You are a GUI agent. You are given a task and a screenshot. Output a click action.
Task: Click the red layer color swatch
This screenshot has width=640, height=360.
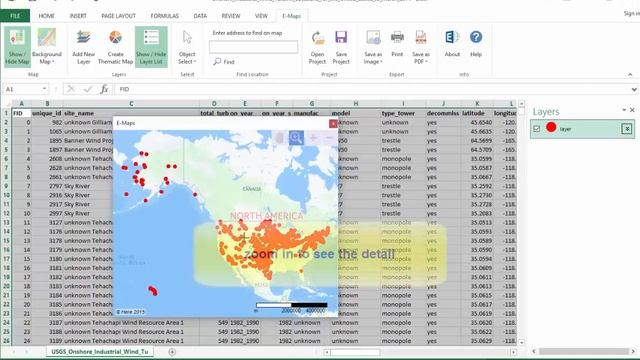point(551,127)
